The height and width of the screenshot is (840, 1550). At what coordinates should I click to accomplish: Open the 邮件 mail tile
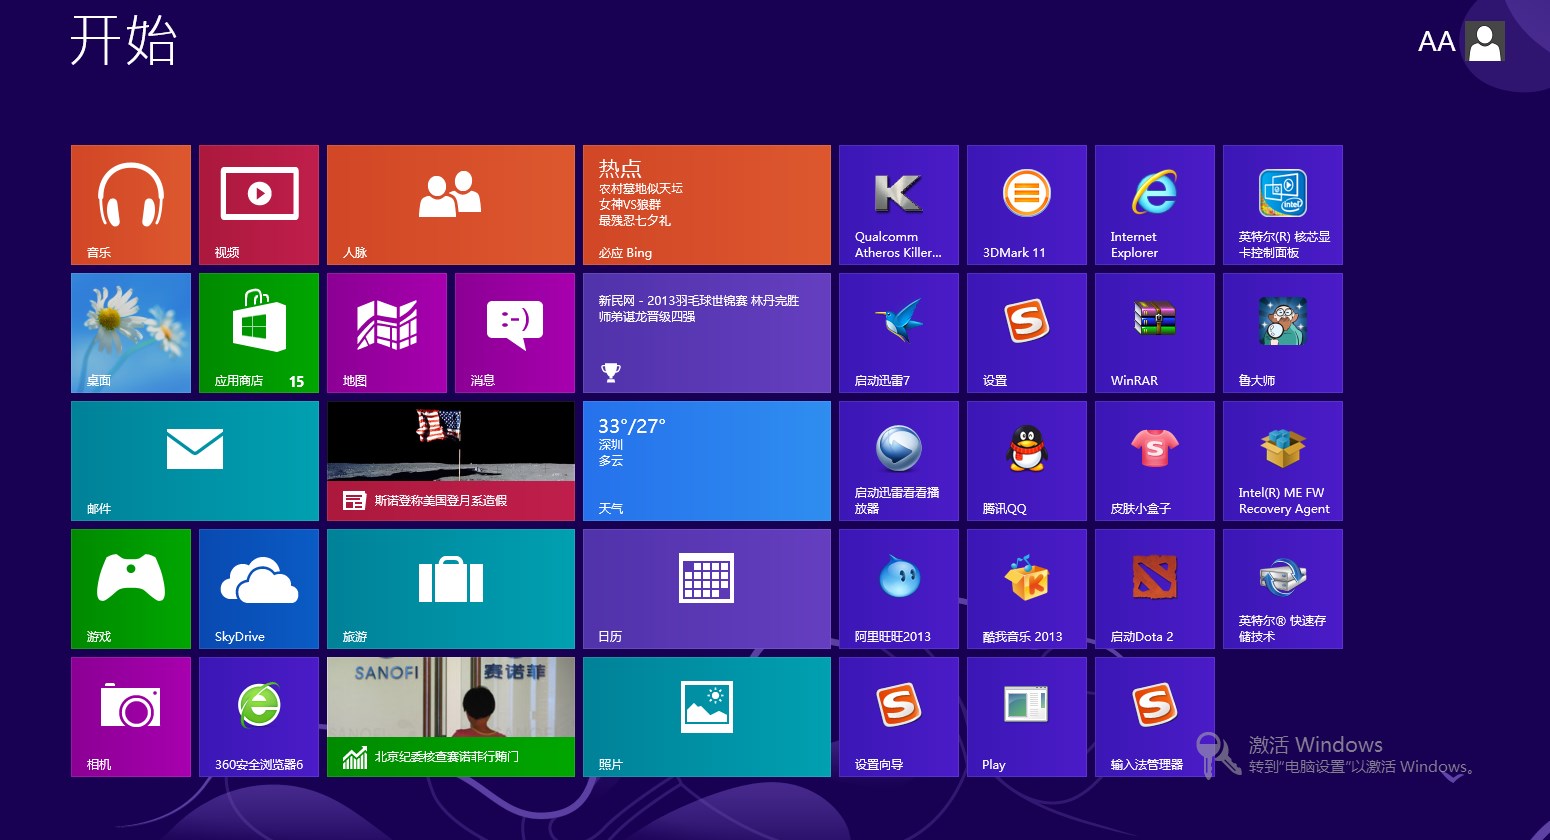(x=195, y=461)
